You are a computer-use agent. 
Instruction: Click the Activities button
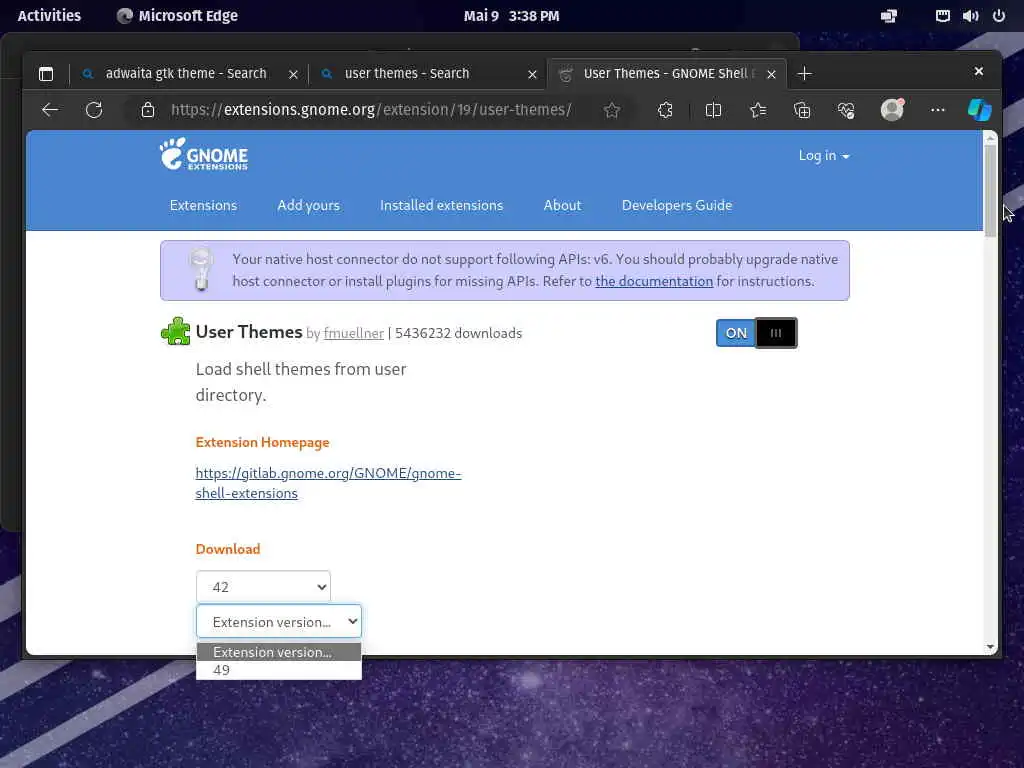pyautogui.click(x=49, y=16)
